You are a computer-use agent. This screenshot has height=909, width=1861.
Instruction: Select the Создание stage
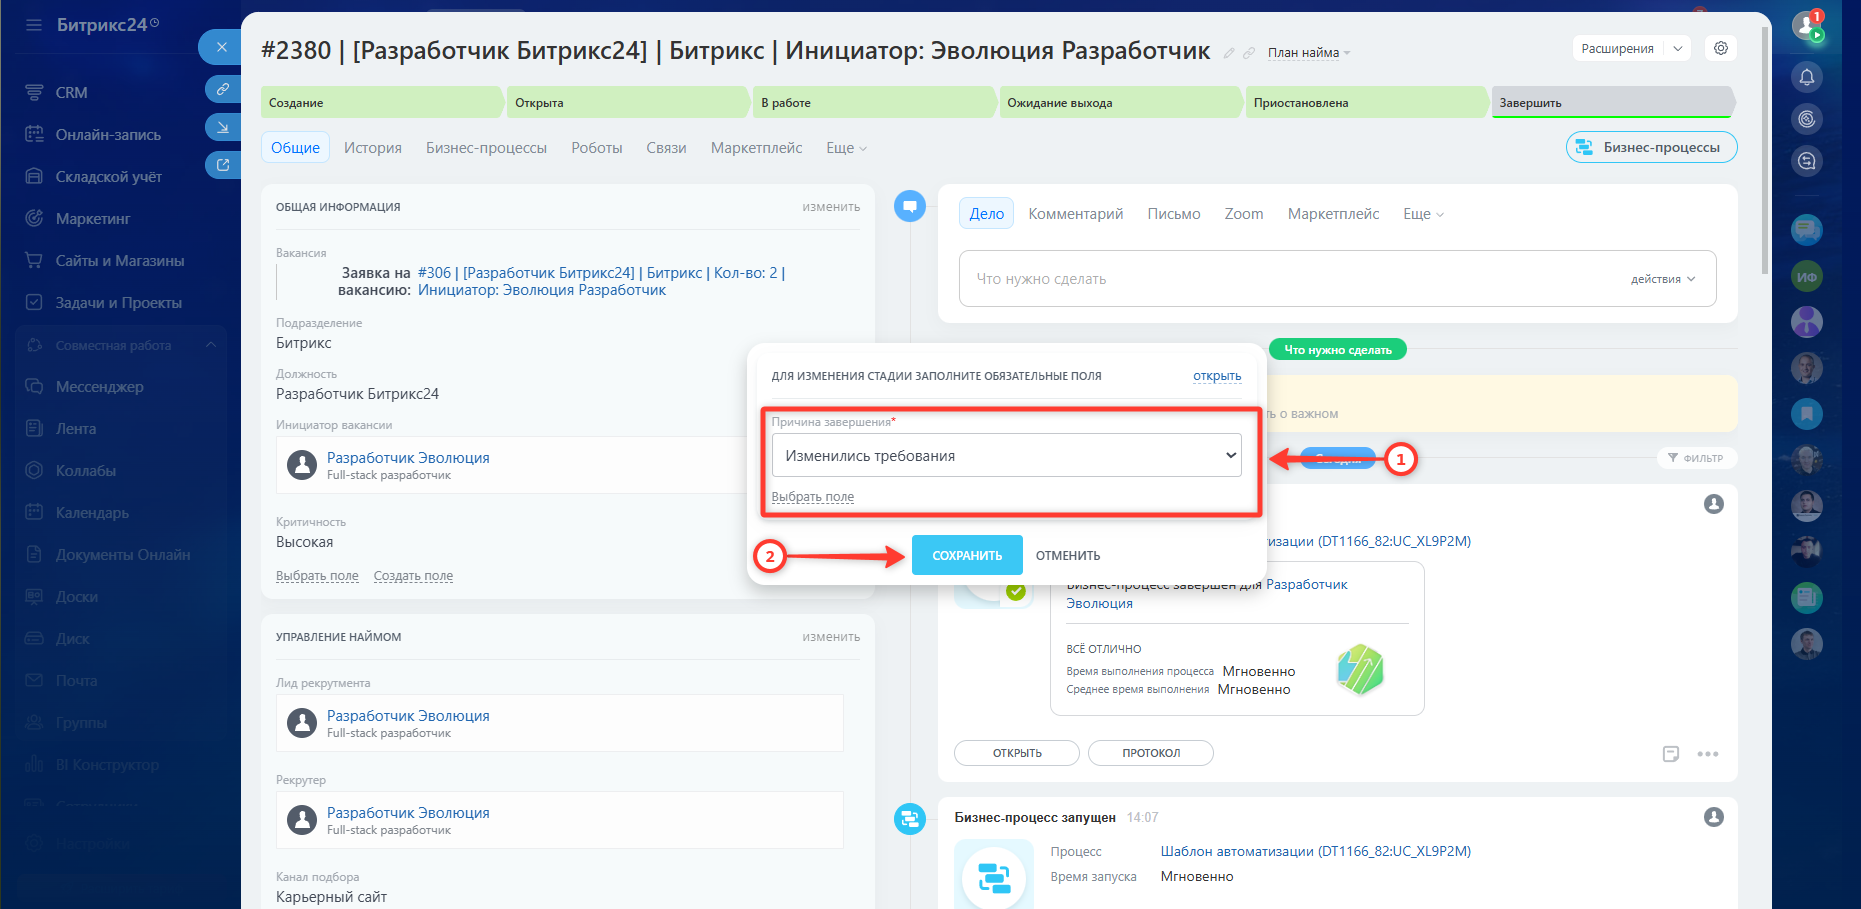pos(381,102)
